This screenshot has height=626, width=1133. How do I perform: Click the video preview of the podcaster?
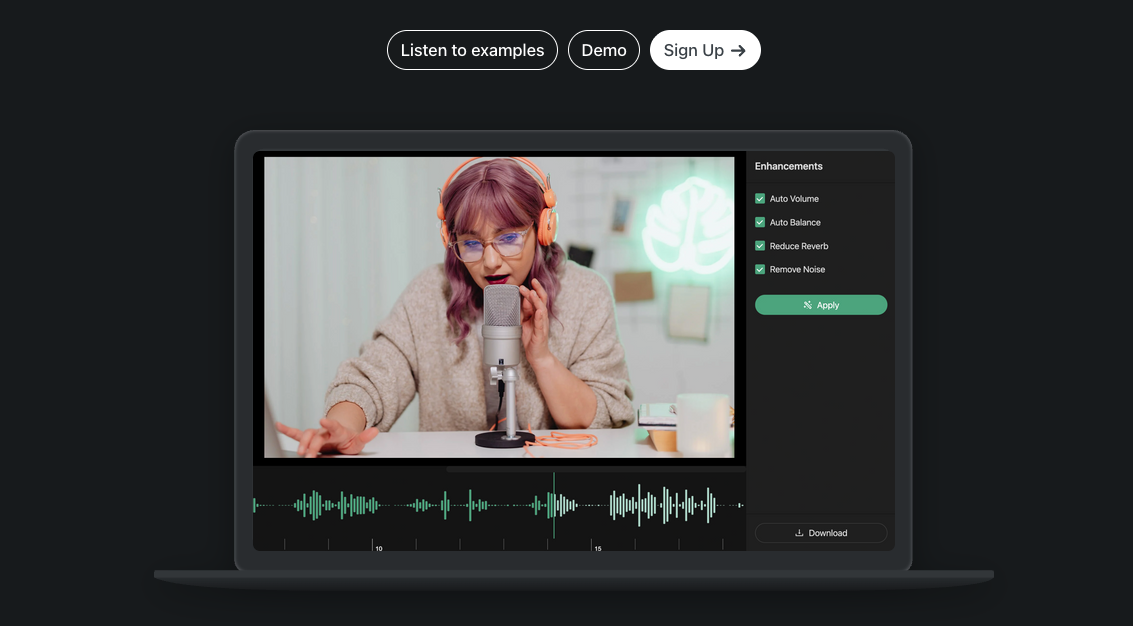click(x=500, y=308)
